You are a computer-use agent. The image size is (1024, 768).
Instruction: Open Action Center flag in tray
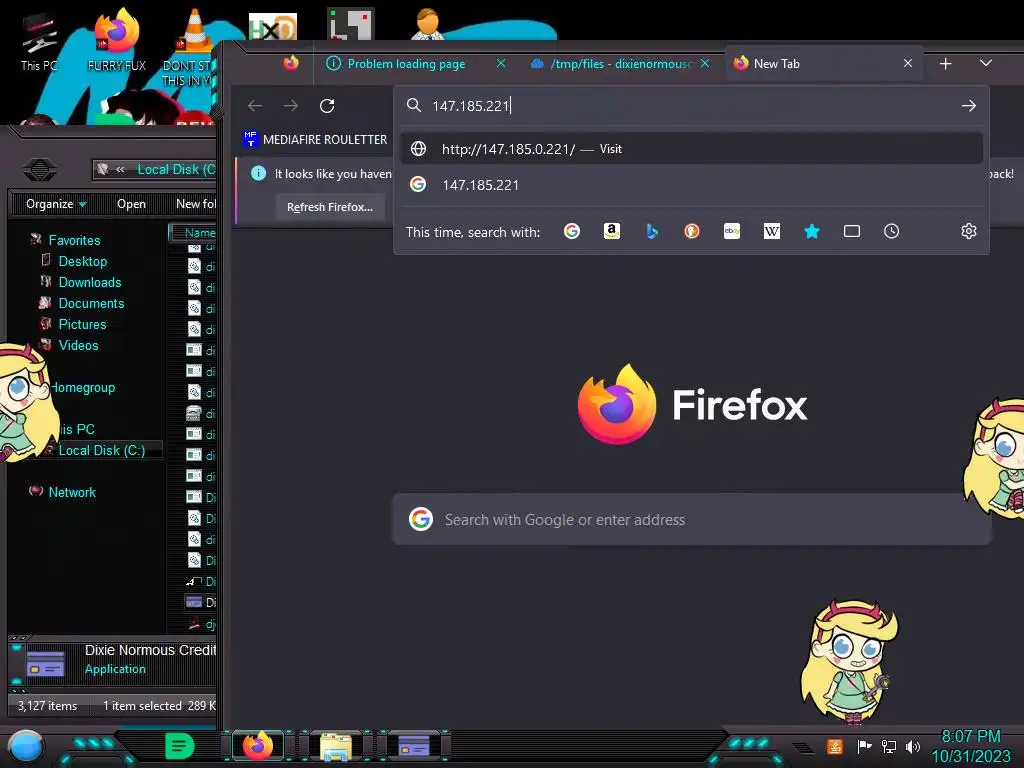pos(864,746)
